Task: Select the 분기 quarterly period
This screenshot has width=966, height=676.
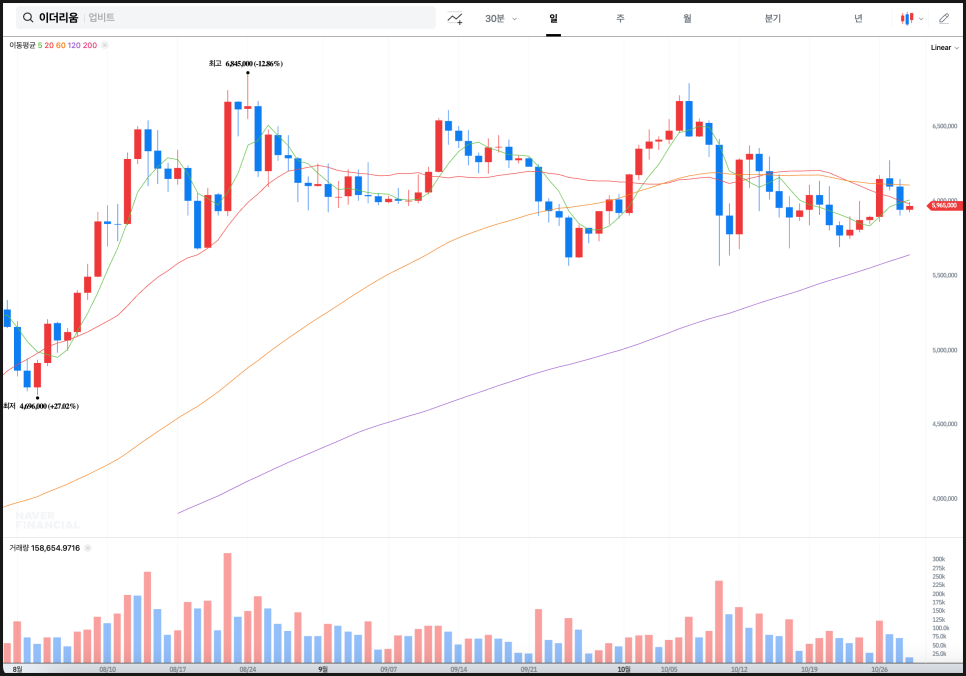Action: pos(772,18)
